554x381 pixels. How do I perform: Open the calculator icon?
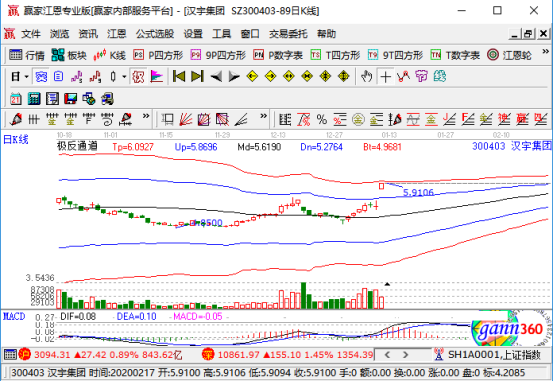click(x=34, y=99)
